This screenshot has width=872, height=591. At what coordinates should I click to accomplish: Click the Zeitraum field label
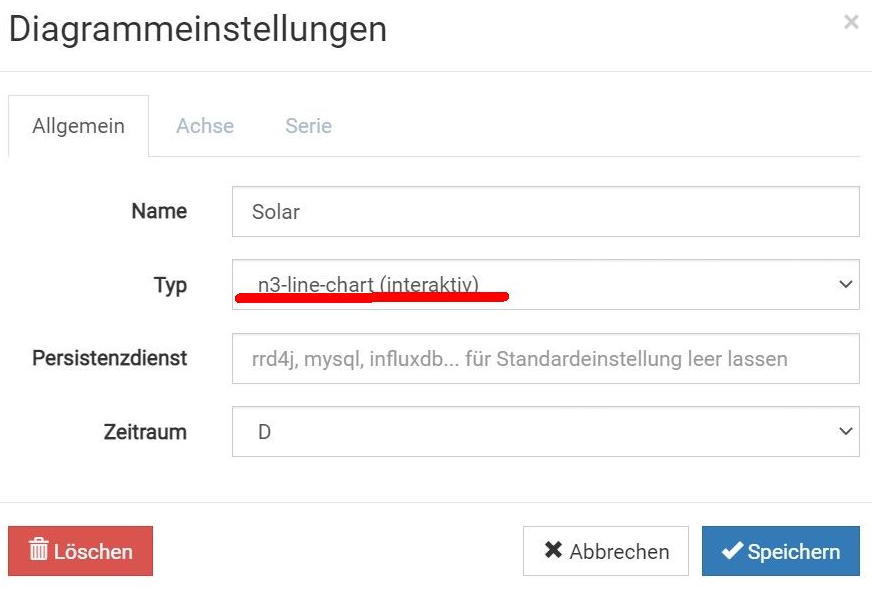click(x=145, y=432)
